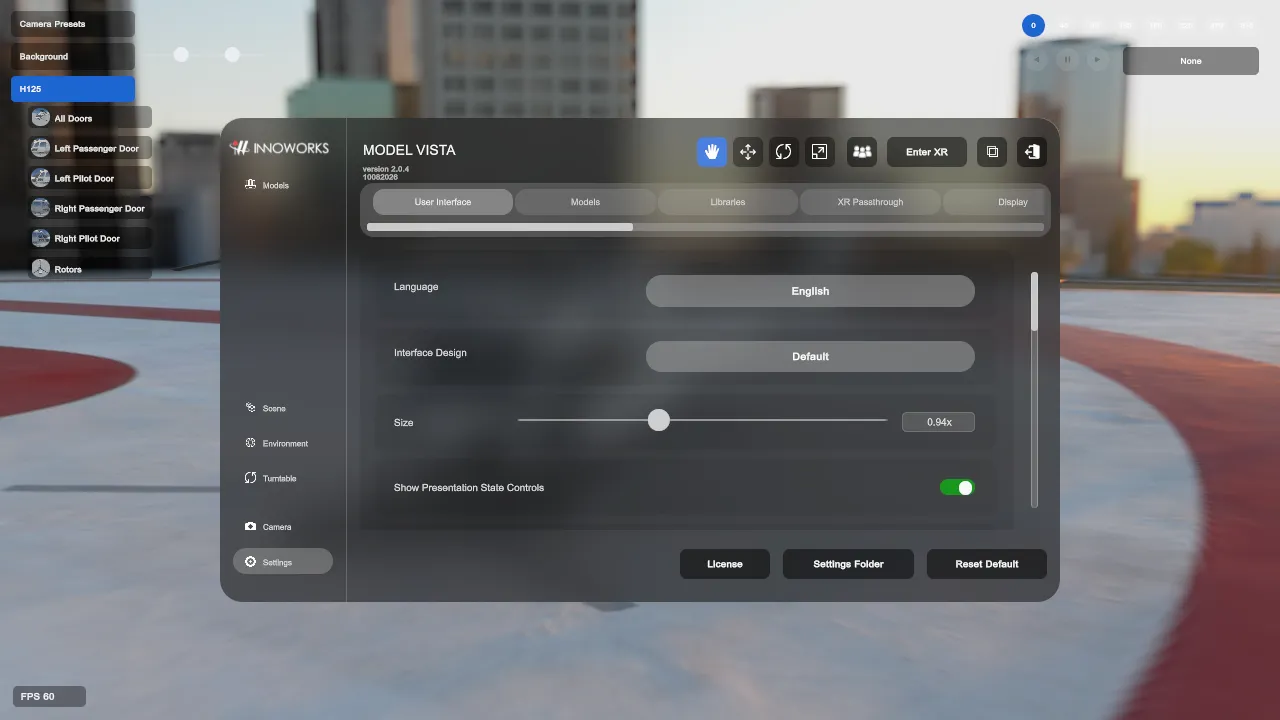Click the Environment icon in sidebar
Screen dimensions: 1280x720
(x=251, y=443)
